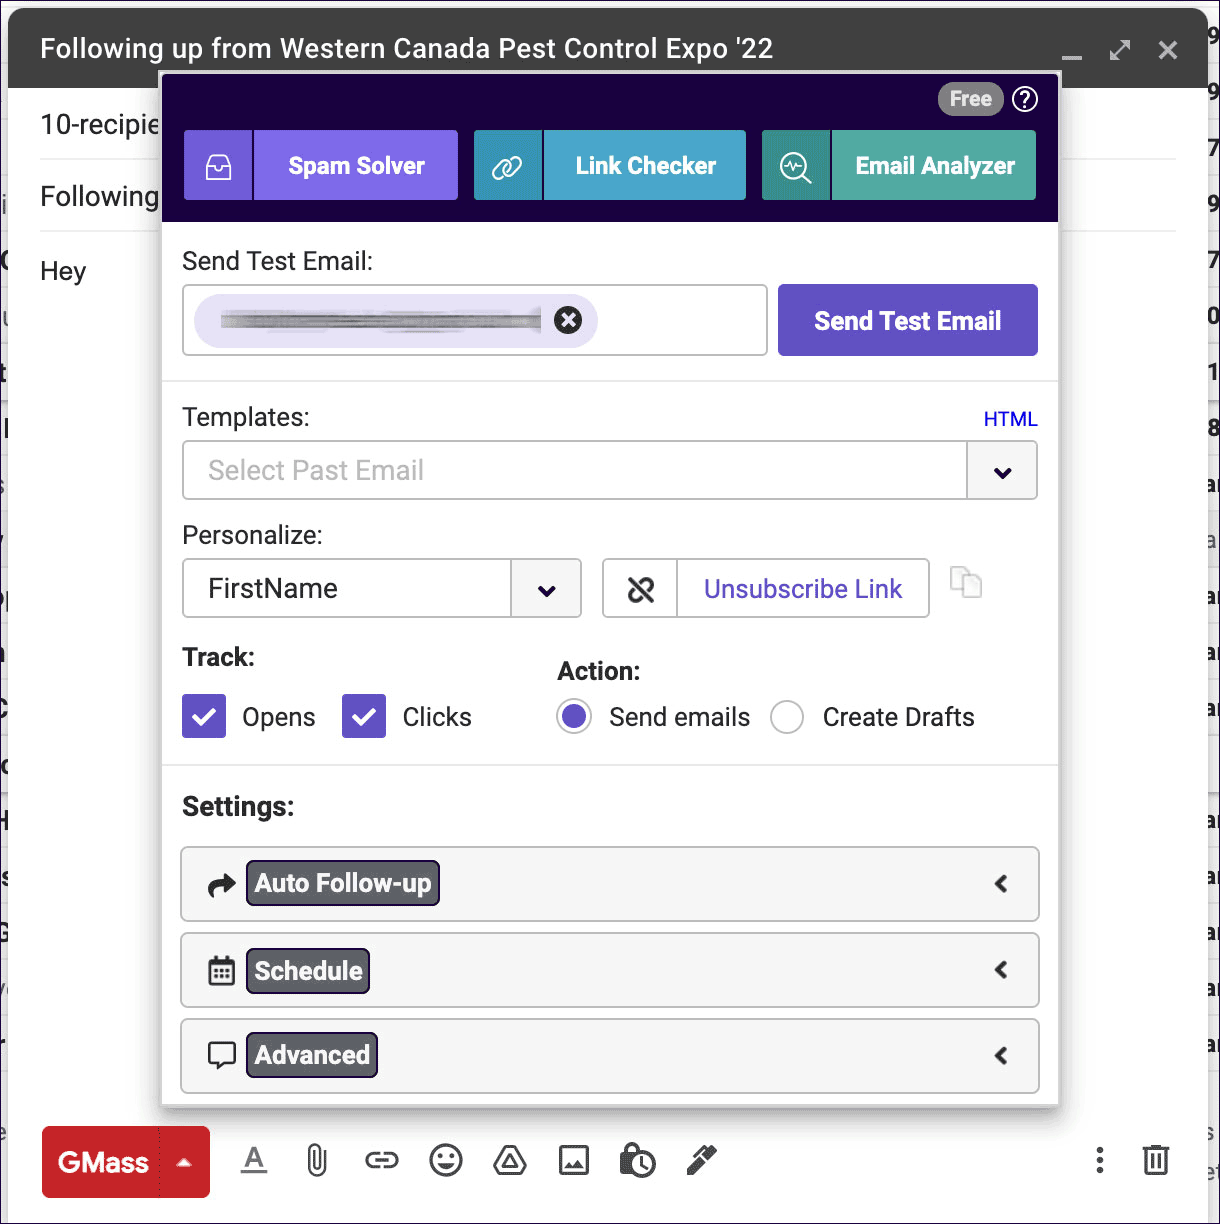Select the Send emails radio option
This screenshot has height=1224, width=1220.
574,717
